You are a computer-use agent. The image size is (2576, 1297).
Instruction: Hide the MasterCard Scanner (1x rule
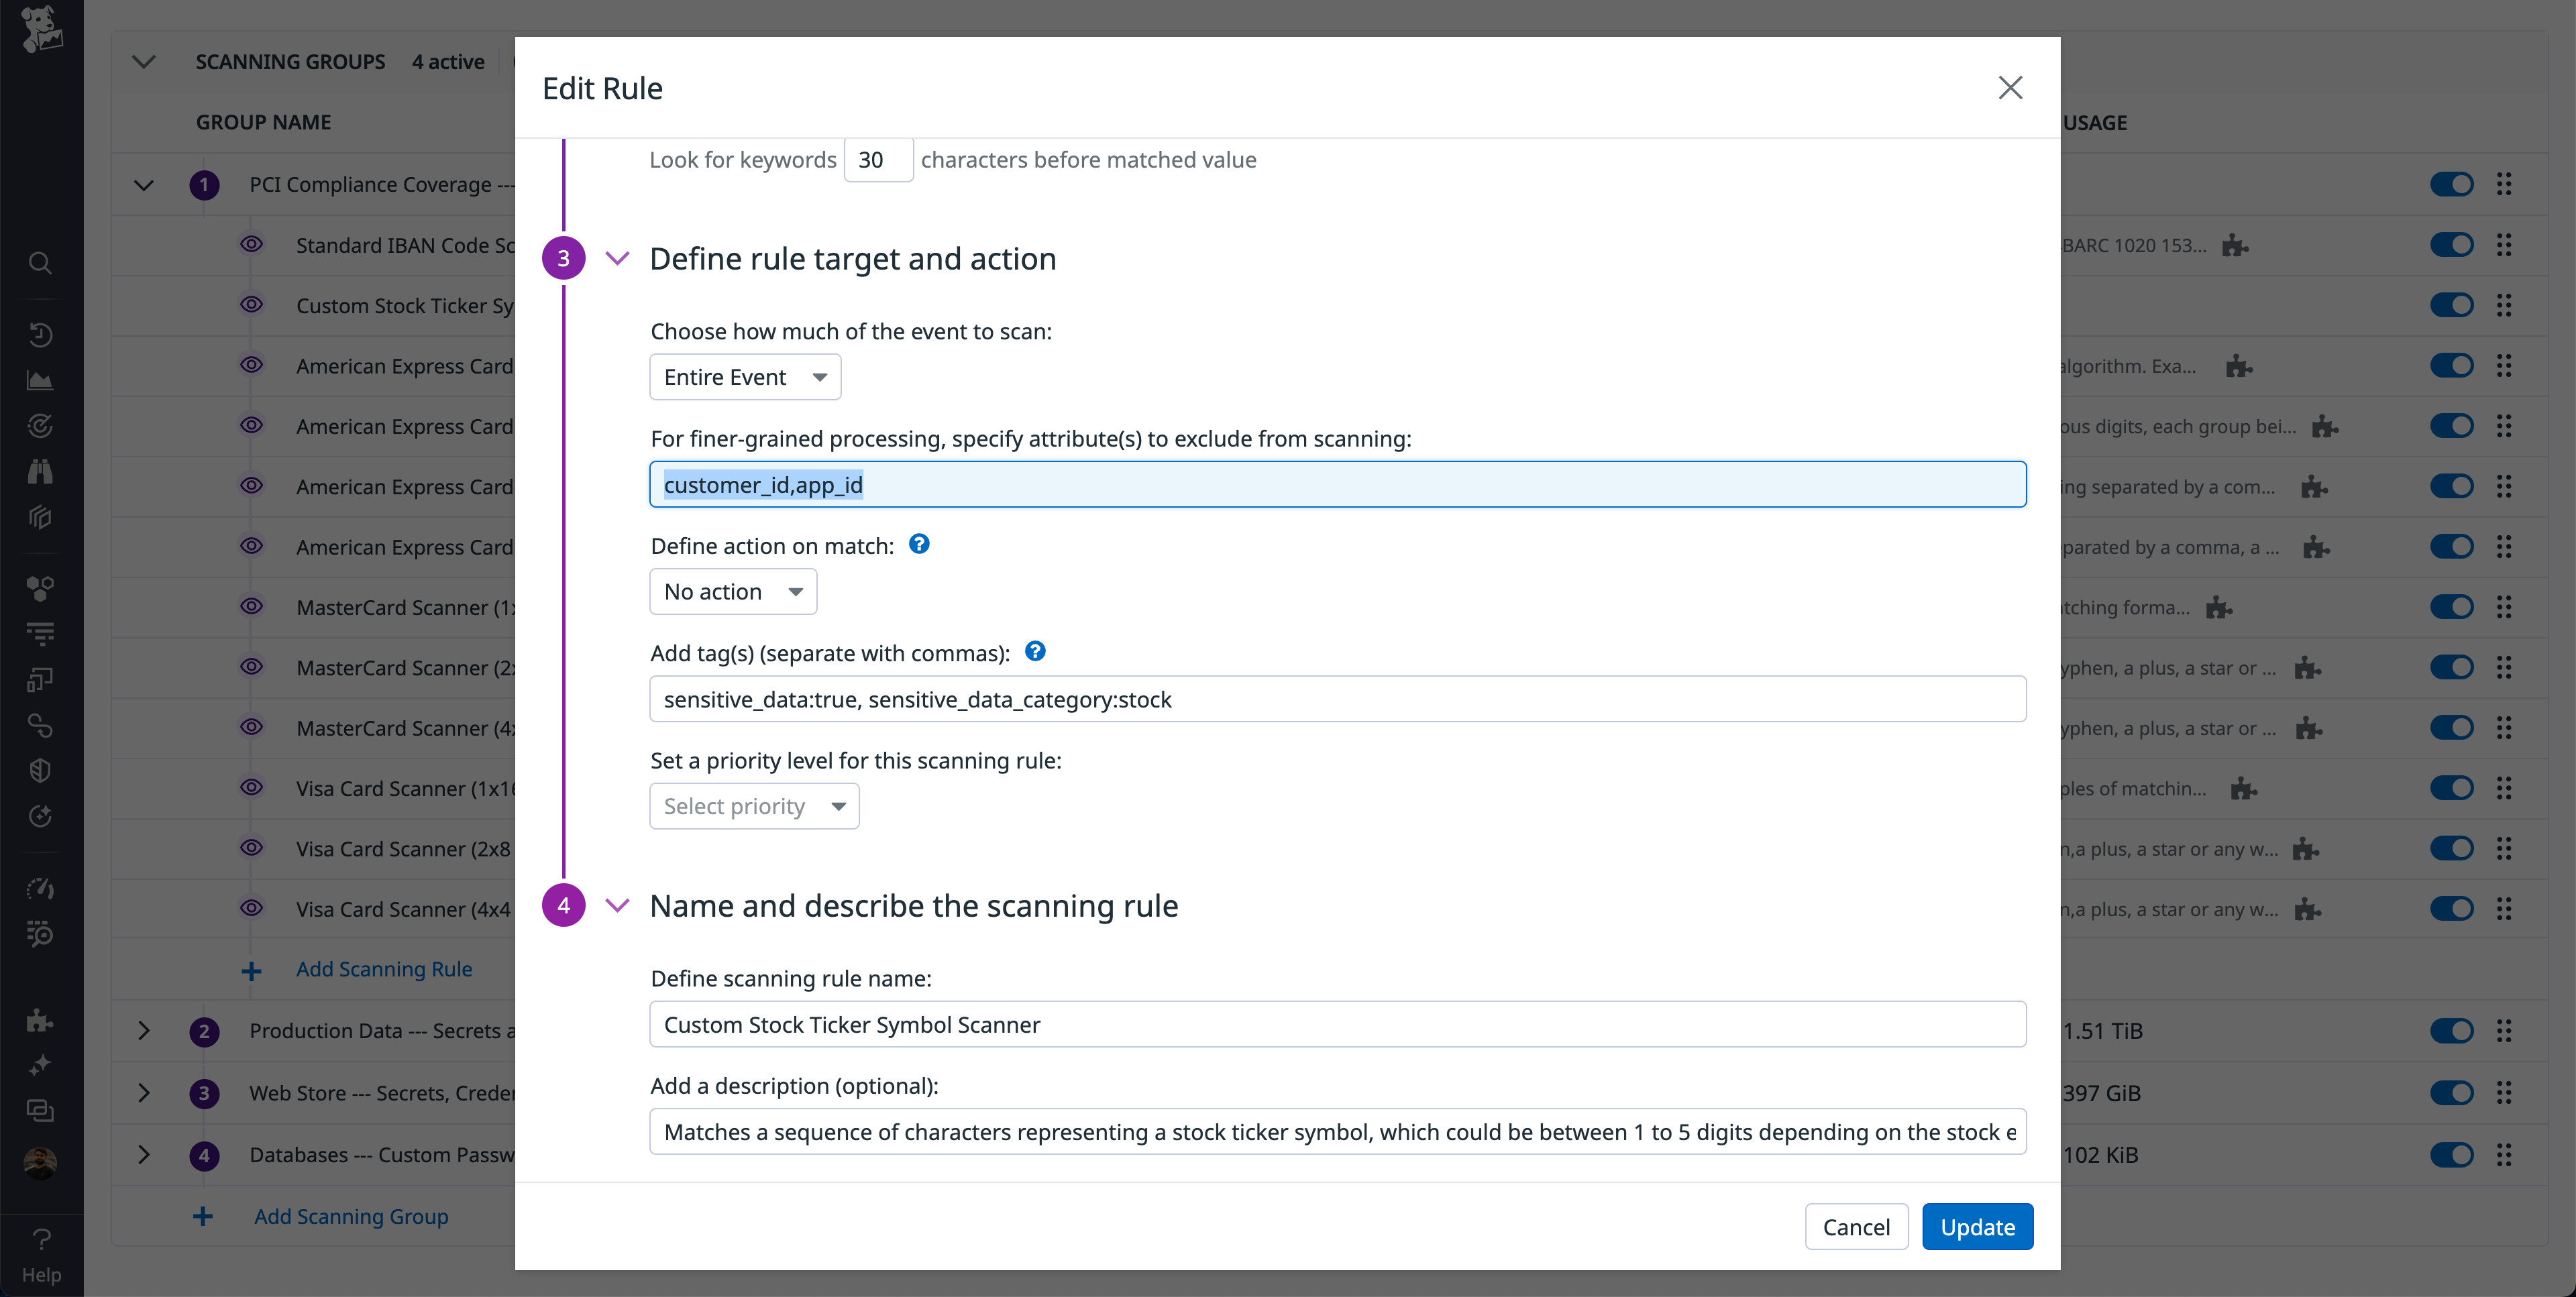251,607
